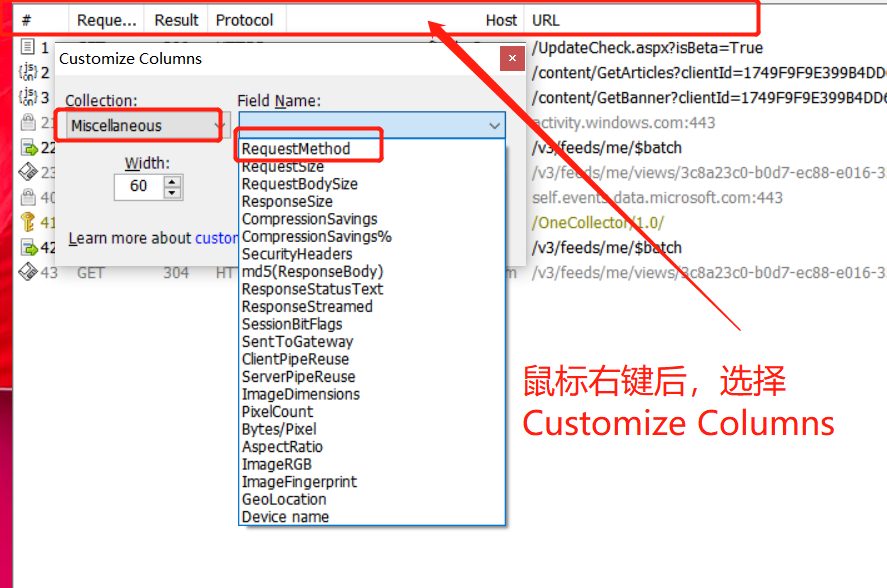
Task: Select /OneCollector/1.0/ URL row
Action: click(x=598, y=222)
